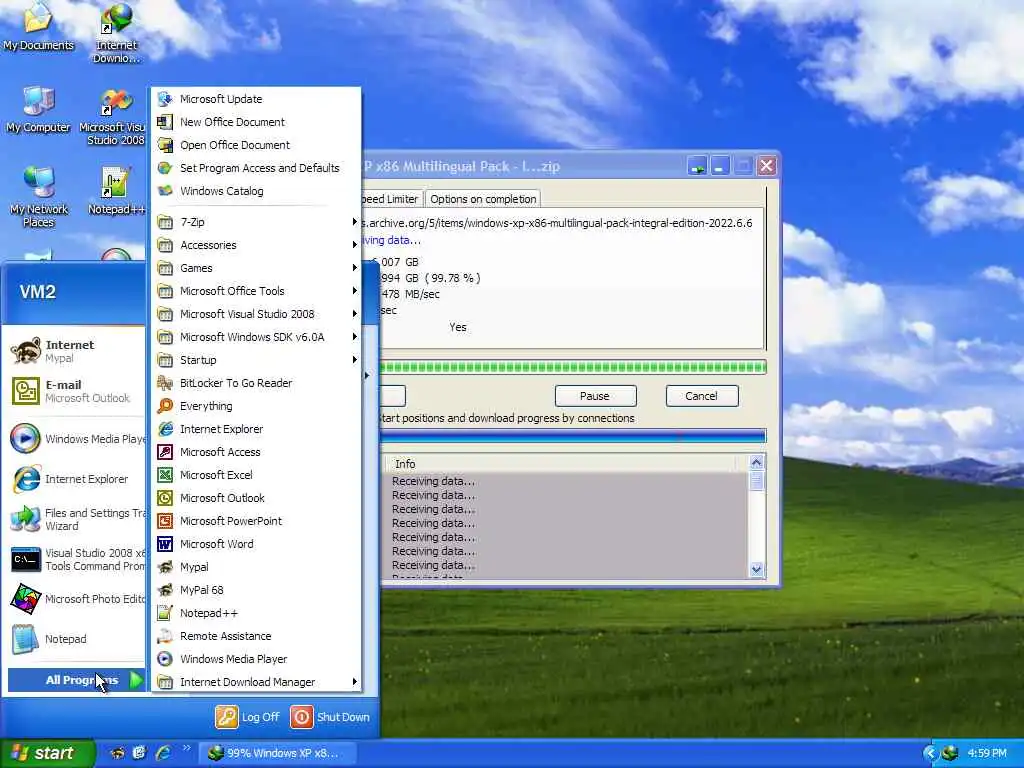Start the Everything search program

256,406
